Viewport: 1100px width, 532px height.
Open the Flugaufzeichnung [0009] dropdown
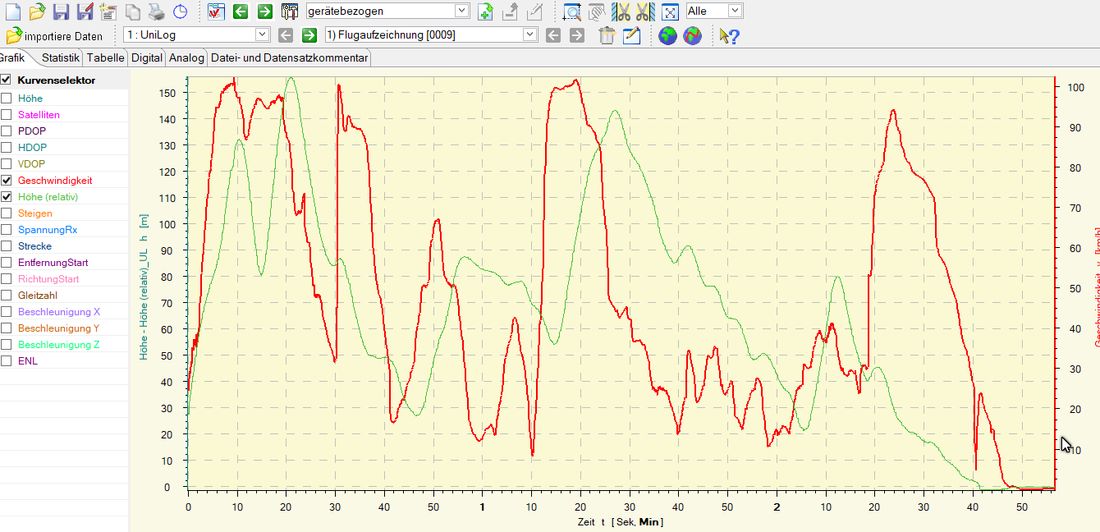click(x=530, y=35)
